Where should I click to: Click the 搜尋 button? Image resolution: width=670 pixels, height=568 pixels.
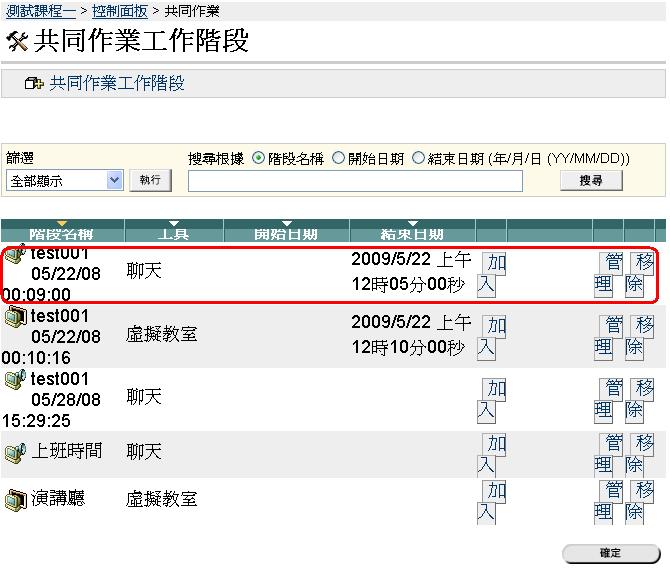tap(591, 180)
